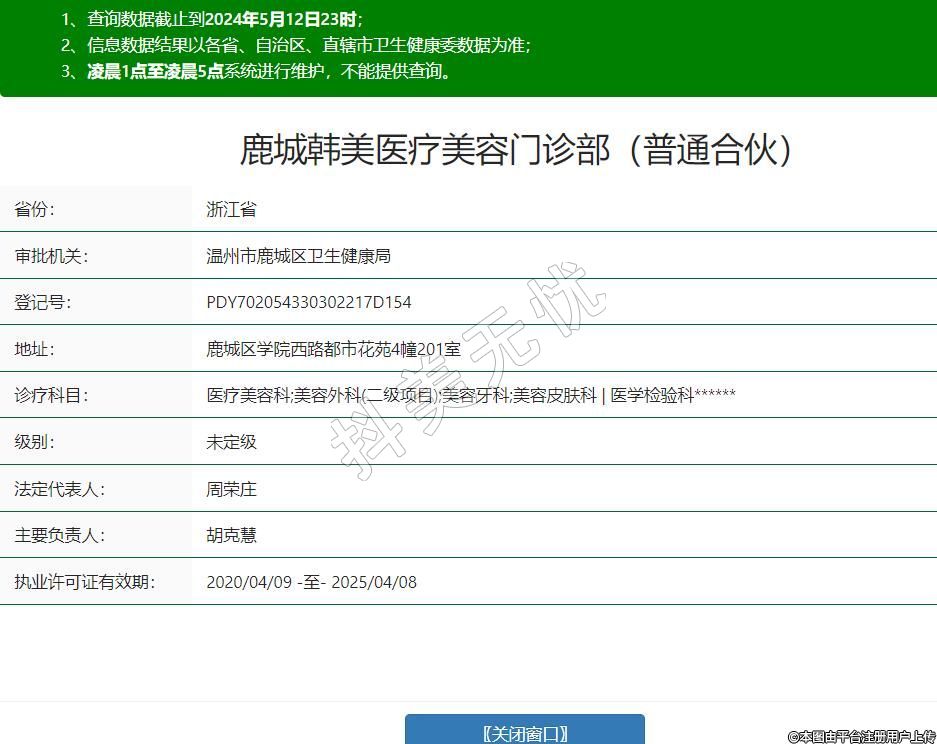Click the 省份 row label

click(x=35, y=209)
